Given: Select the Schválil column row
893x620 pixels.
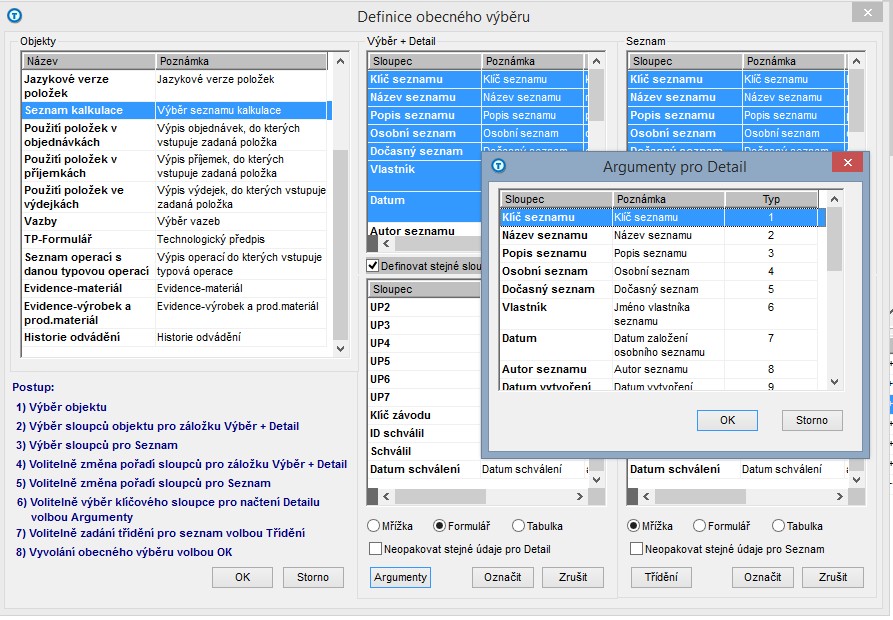Looking at the screenshot, I should pyautogui.click(x=424, y=451).
